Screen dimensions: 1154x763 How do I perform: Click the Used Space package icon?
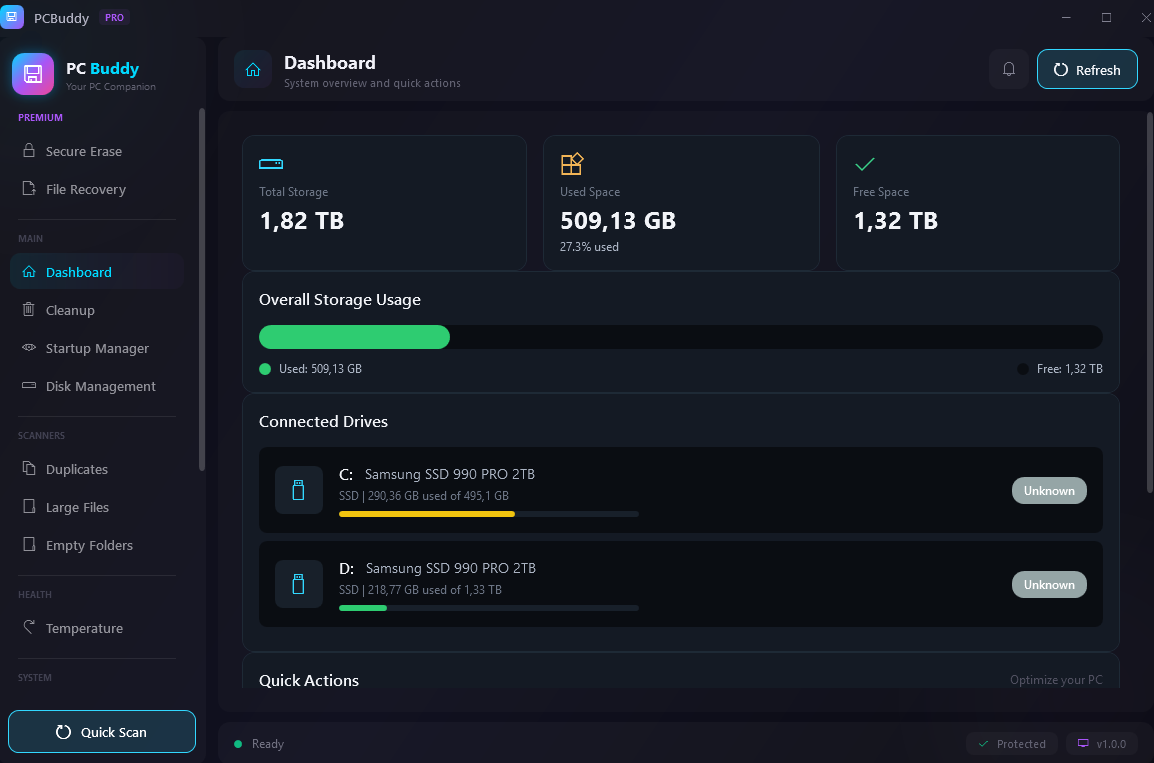point(572,163)
